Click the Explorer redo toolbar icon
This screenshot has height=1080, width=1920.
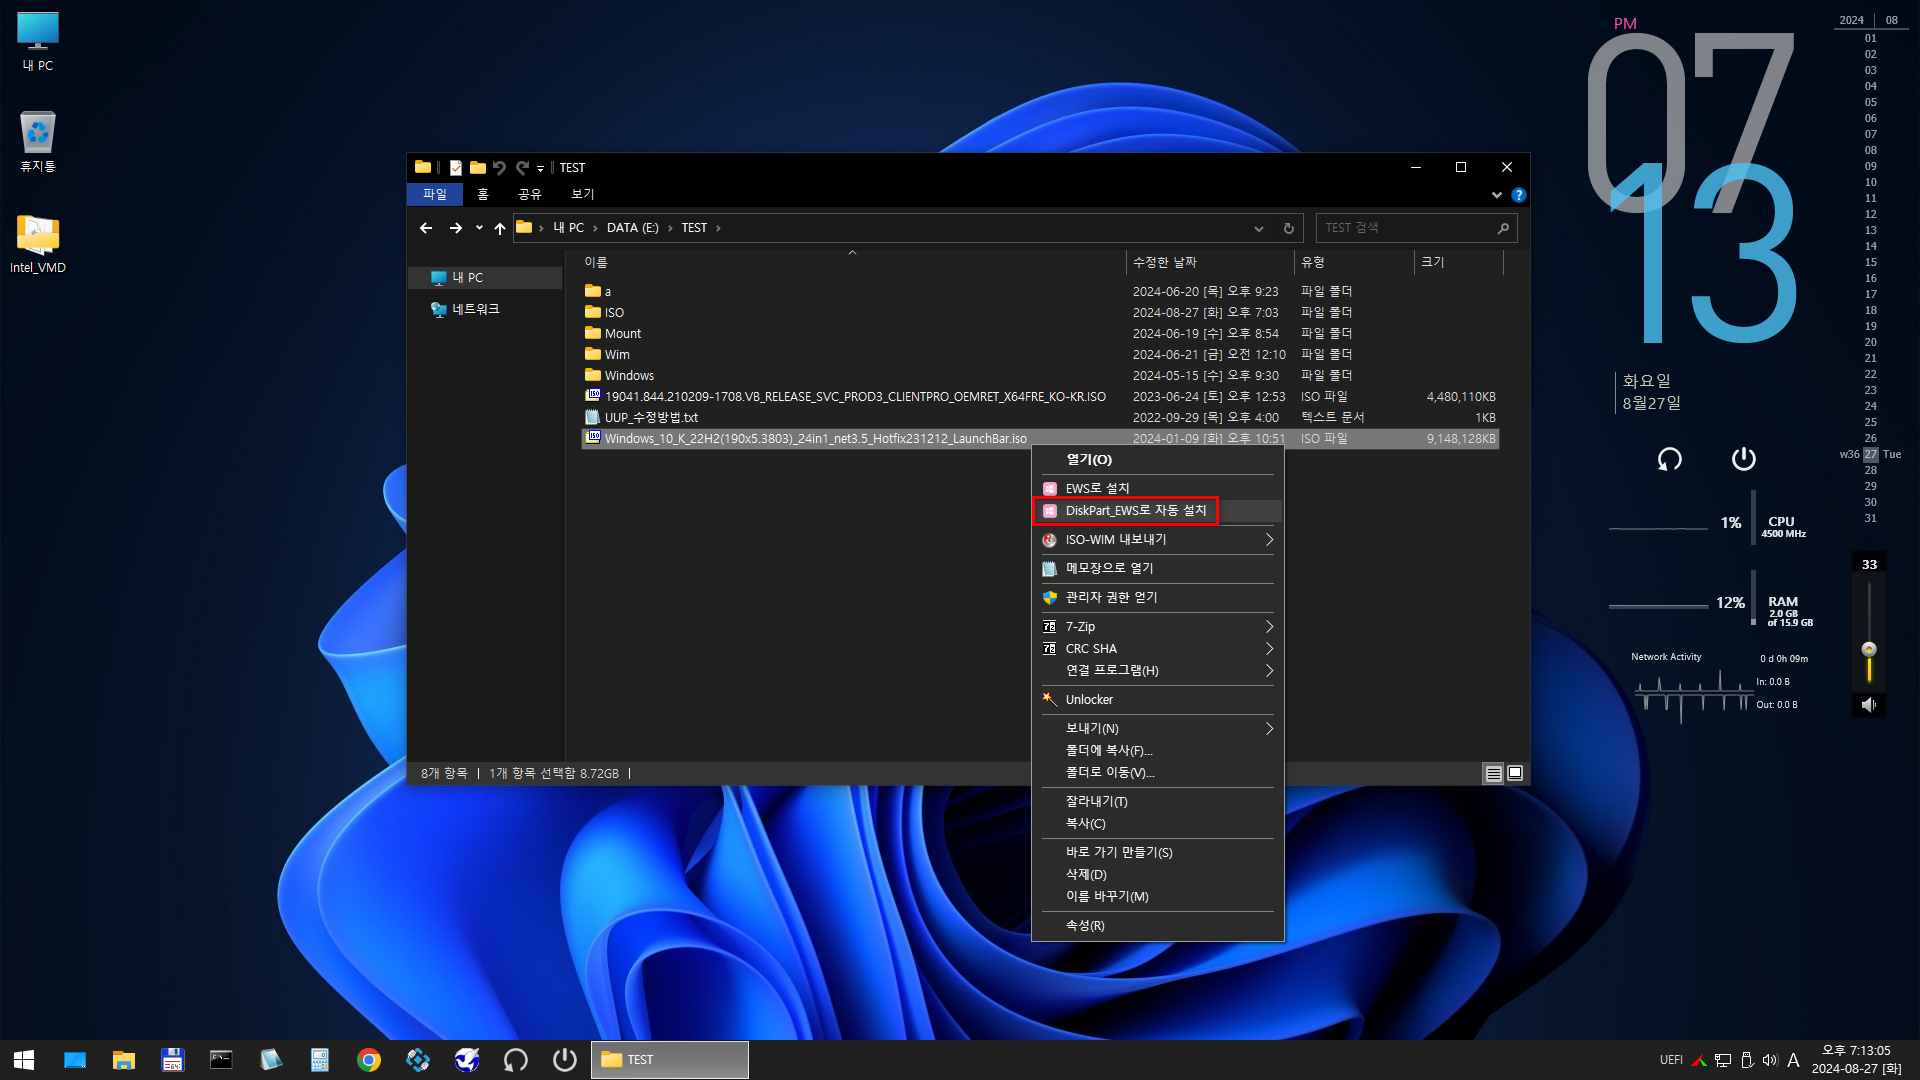coord(522,168)
